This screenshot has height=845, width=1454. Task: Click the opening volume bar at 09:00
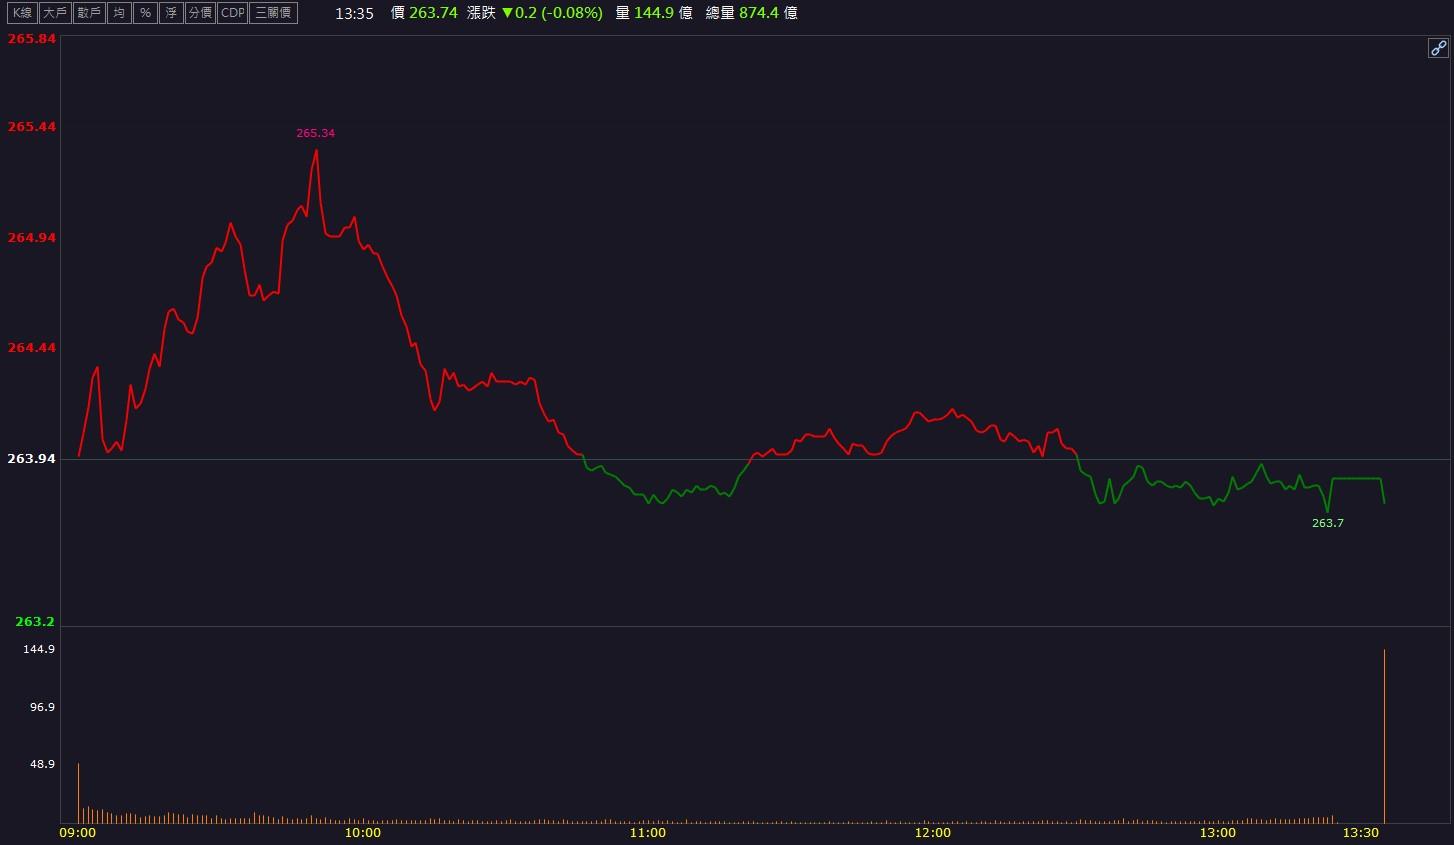[78, 793]
